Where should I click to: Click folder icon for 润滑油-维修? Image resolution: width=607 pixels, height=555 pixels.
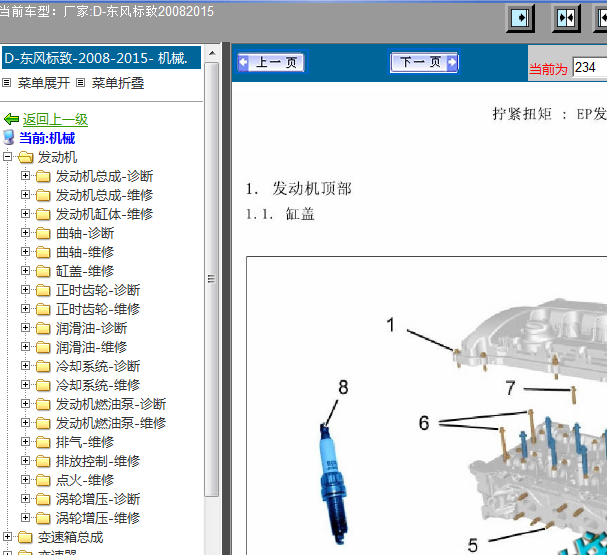coord(43,348)
